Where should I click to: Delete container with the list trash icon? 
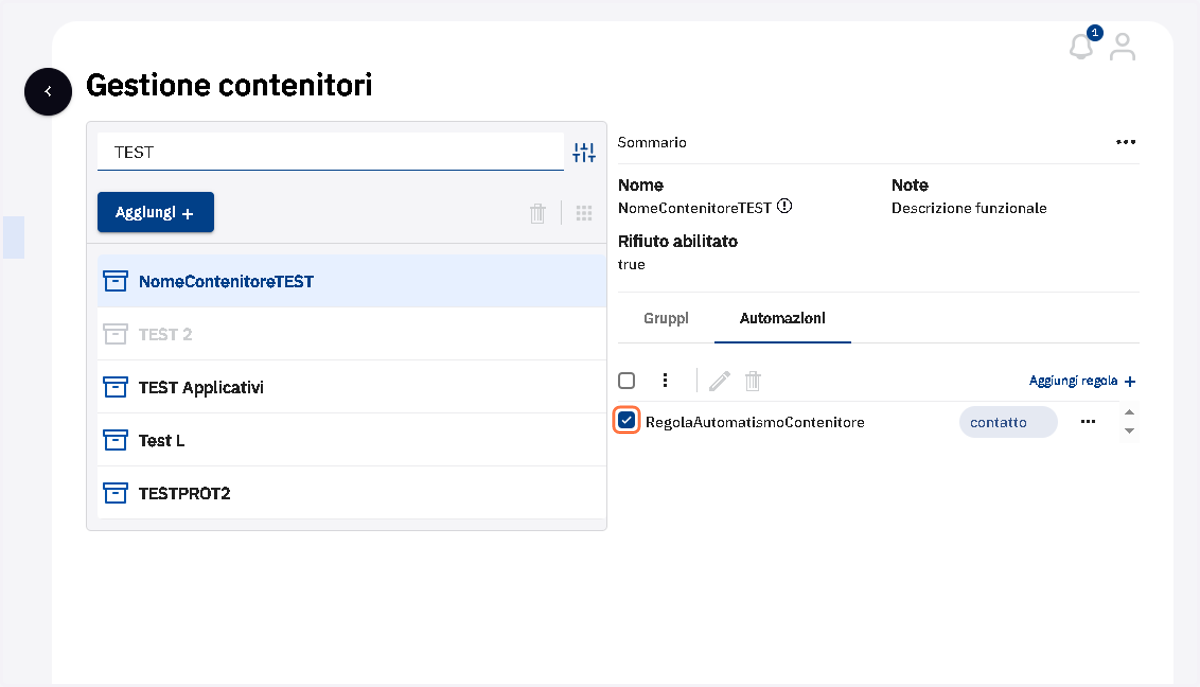click(x=538, y=213)
